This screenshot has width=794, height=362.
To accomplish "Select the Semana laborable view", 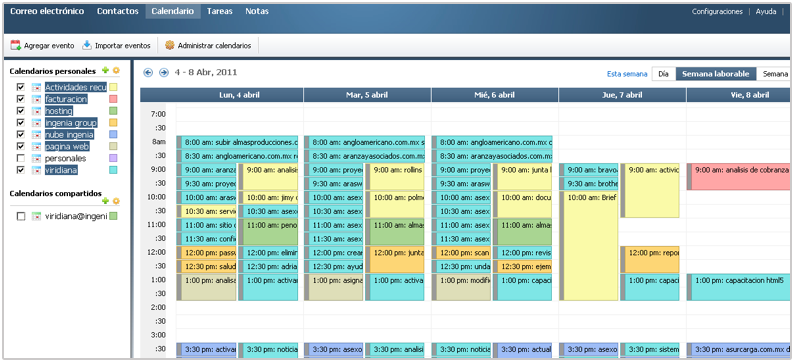I will (716, 74).
